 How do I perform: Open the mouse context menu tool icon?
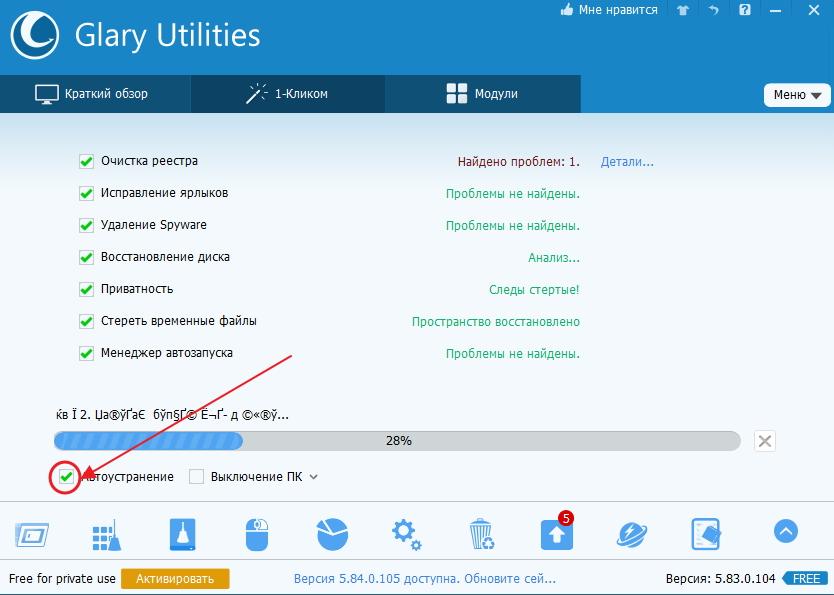(257, 534)
